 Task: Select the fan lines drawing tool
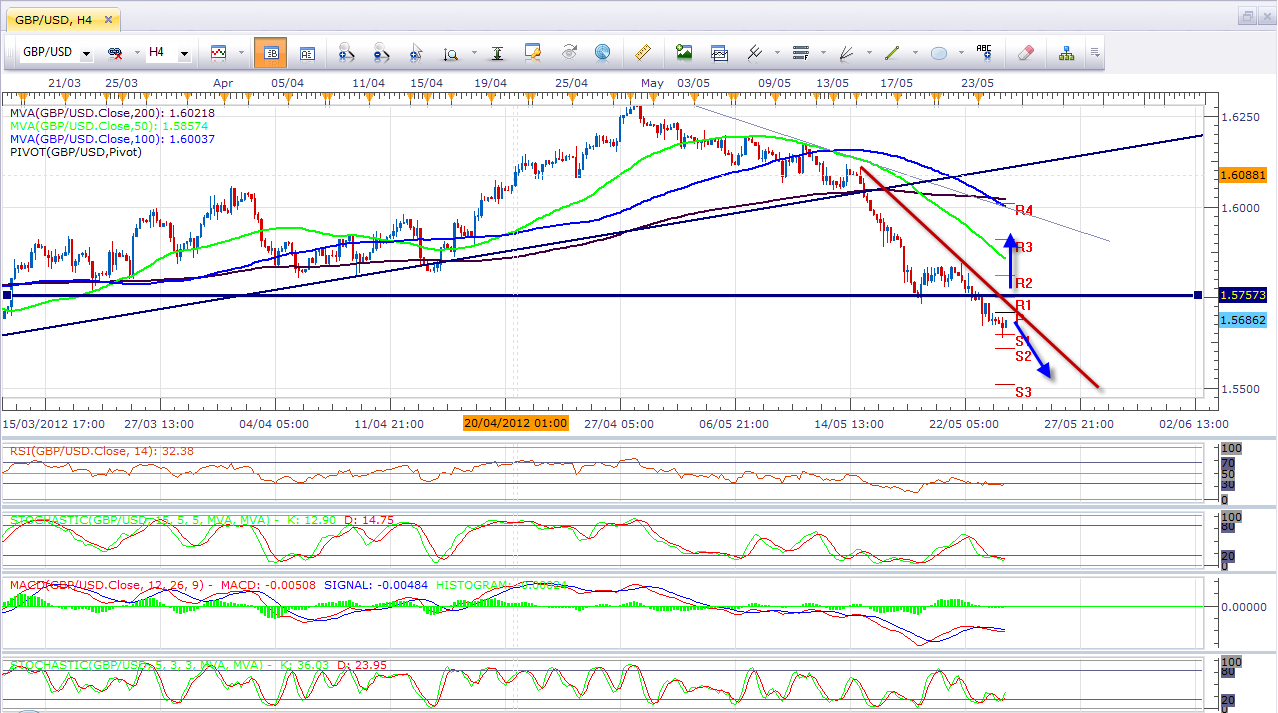[x=846, y=52]
